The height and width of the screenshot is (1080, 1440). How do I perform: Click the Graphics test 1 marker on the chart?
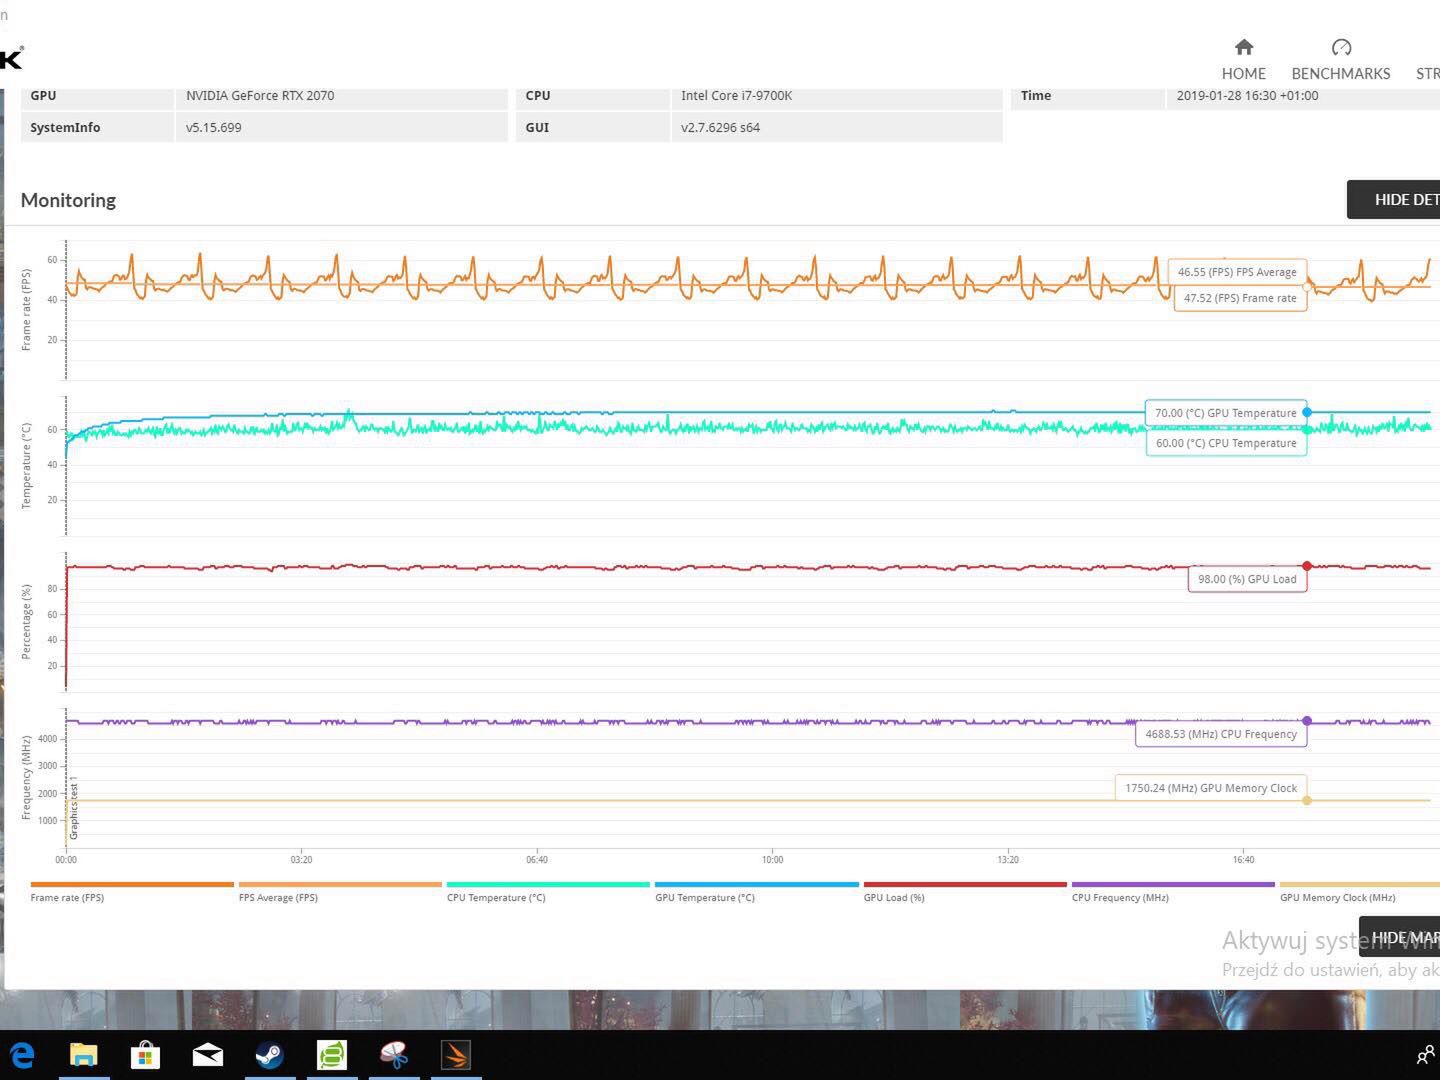[x=74, y=808]
